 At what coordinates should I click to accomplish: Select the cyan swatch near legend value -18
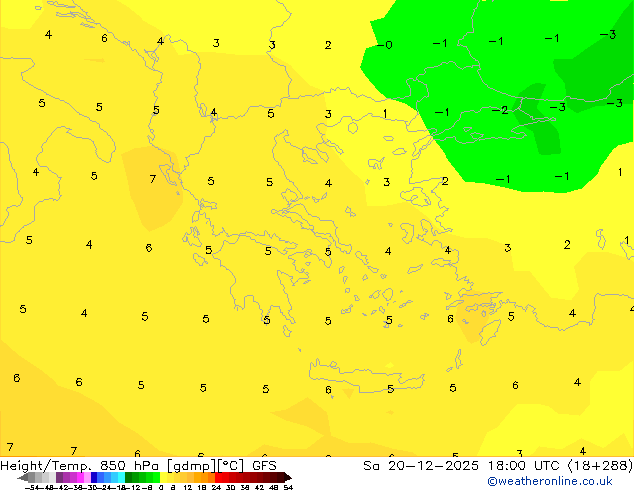click(x=122, y=477)
